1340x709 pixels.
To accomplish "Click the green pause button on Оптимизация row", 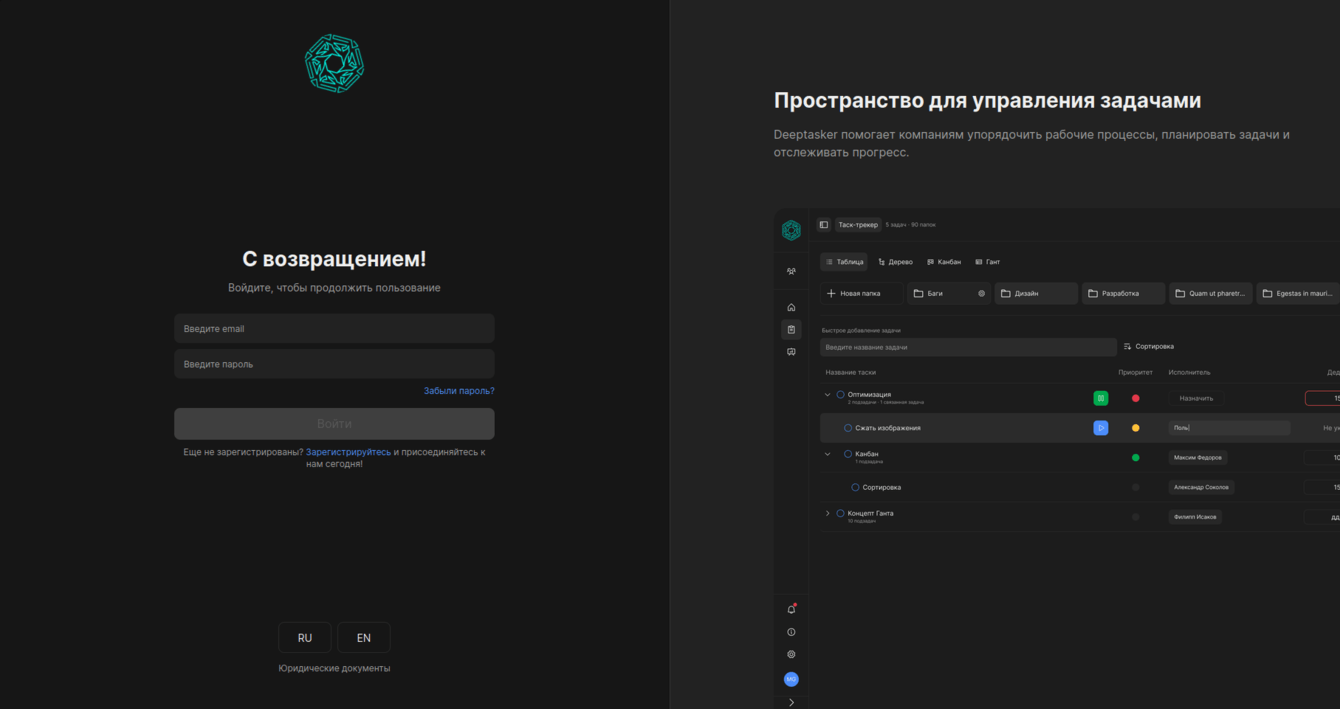I will 1100,398.
